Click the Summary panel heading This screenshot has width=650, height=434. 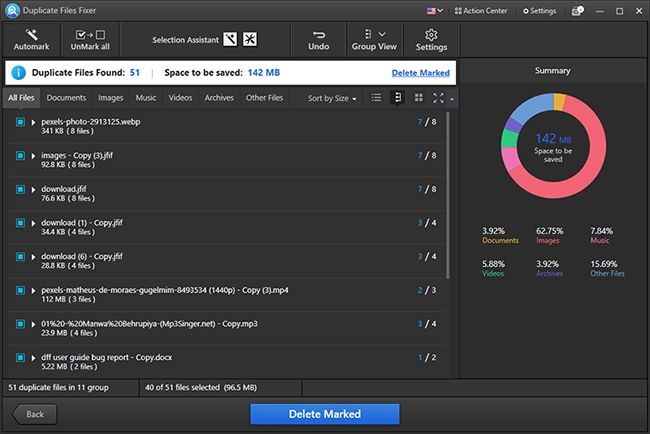553,70
